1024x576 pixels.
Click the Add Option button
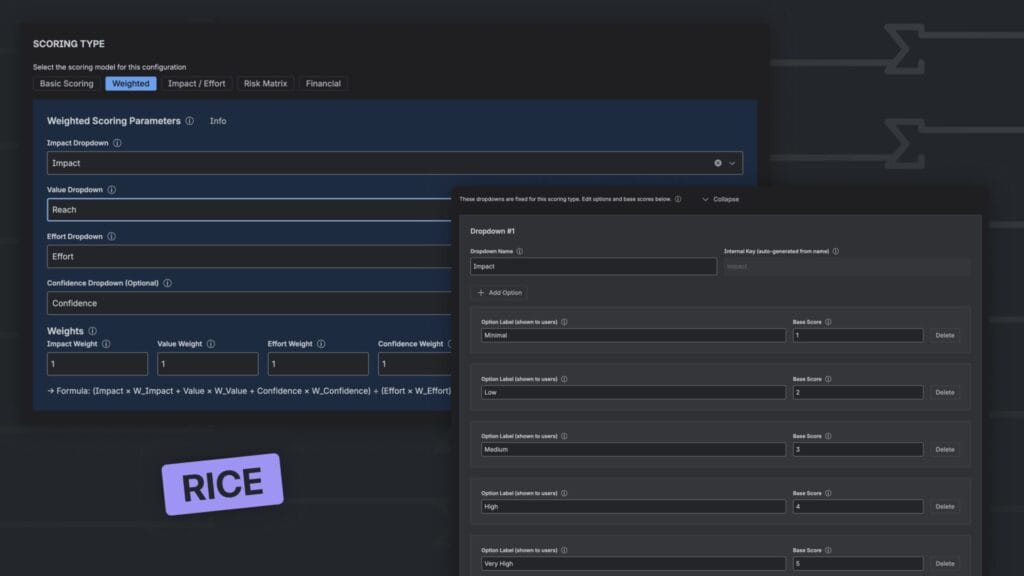coord(499,293)
